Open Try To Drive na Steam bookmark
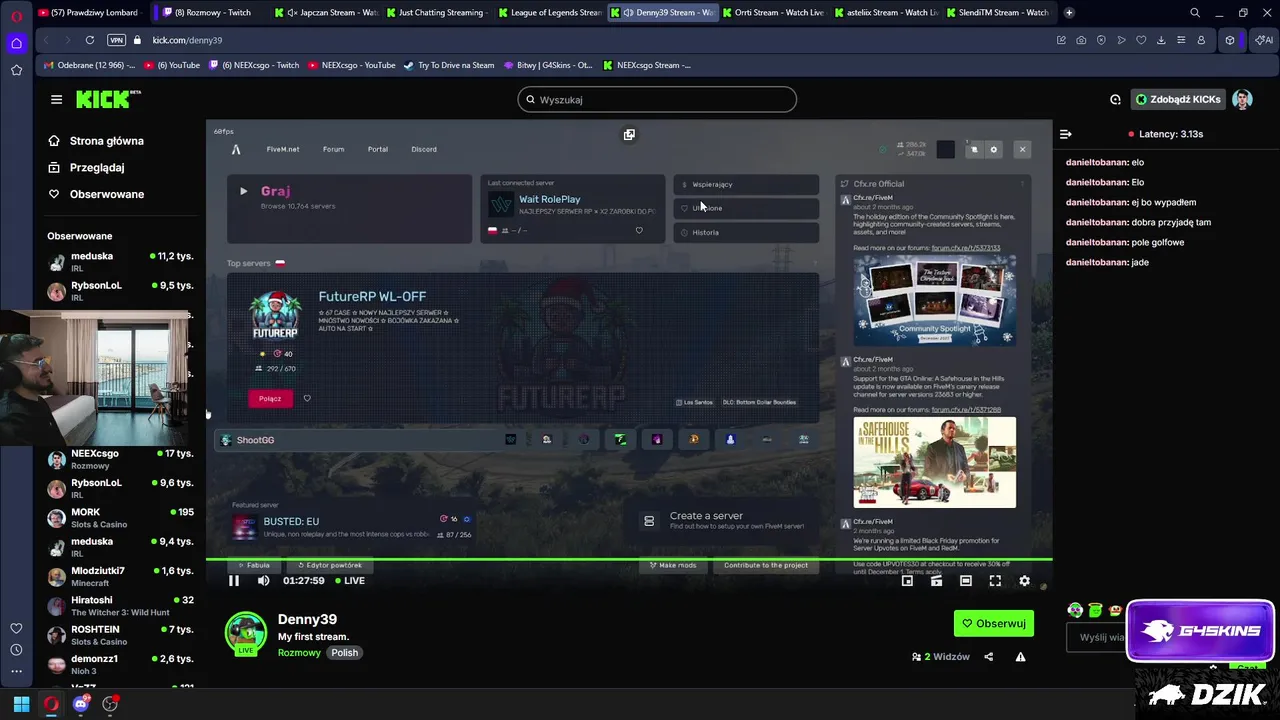This screenshot has width=1280, height=720. click(x=449, y=65)
